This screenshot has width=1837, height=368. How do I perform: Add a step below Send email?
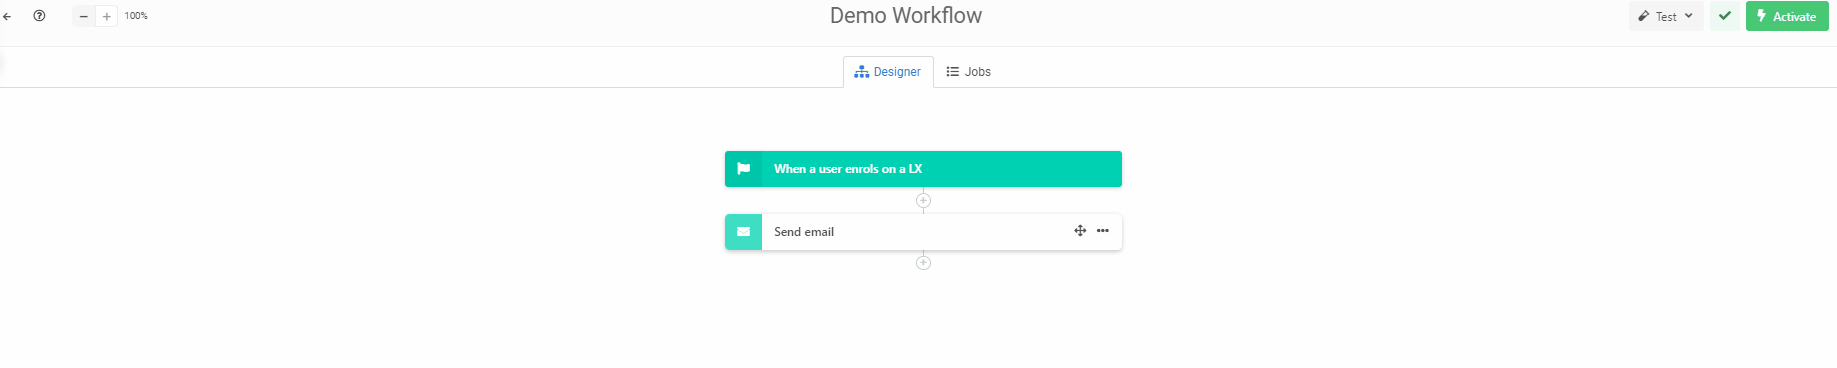pos(923,263)
